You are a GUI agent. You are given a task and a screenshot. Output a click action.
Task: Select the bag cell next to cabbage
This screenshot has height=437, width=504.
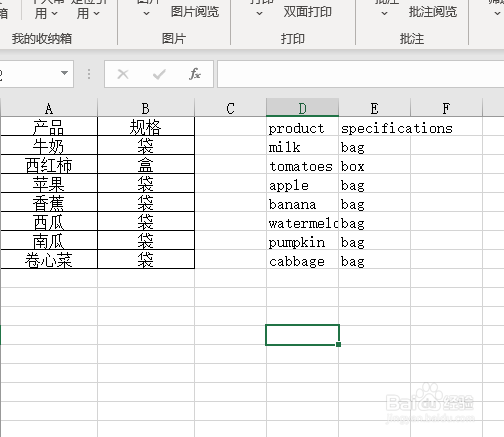(x=374, y=259)
